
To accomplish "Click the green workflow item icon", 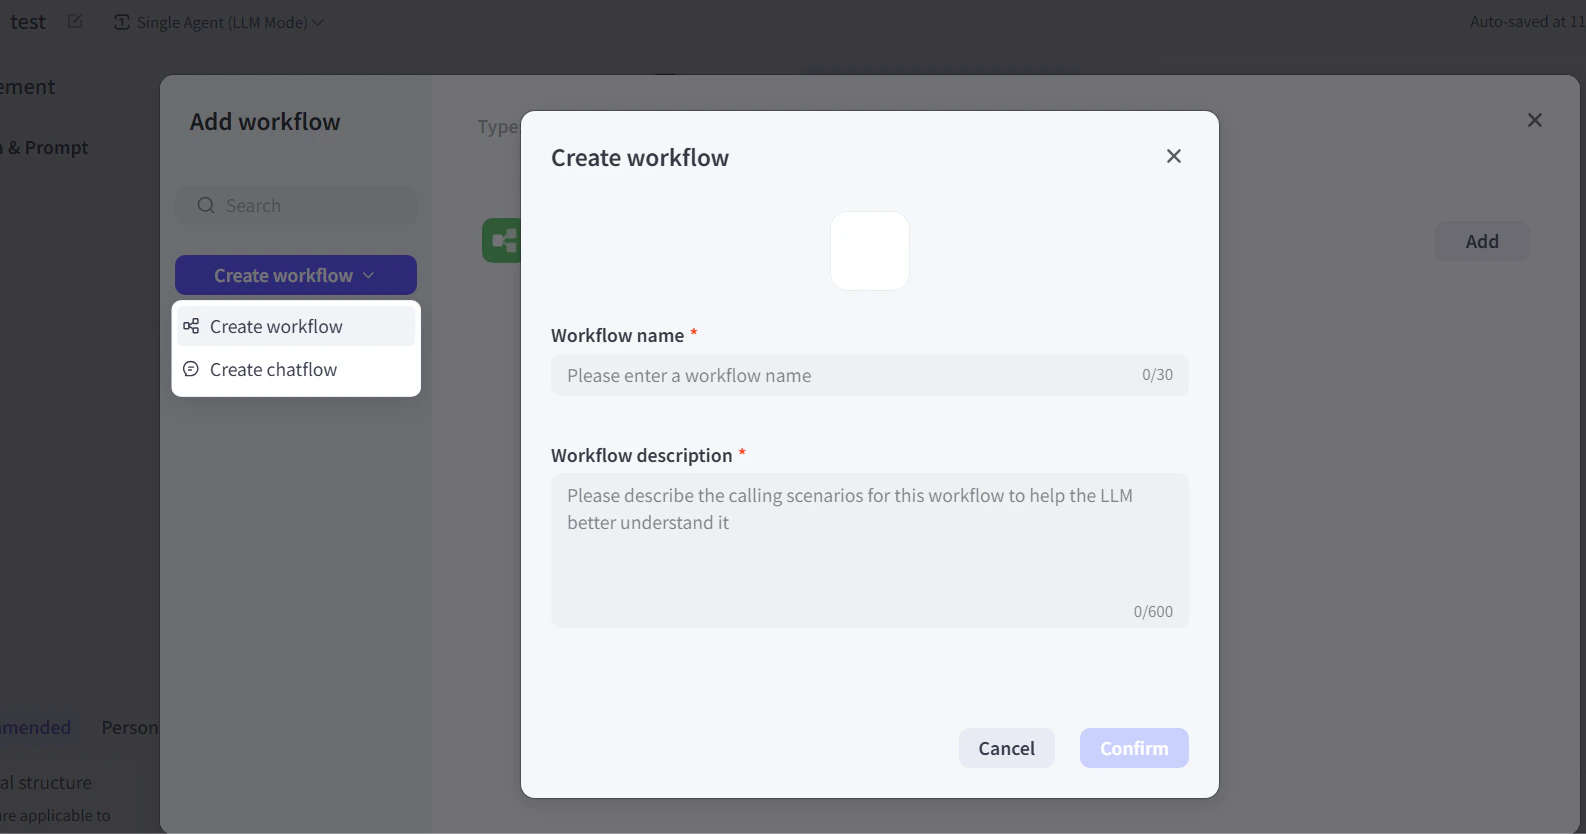I will click(x=502, y=240).
